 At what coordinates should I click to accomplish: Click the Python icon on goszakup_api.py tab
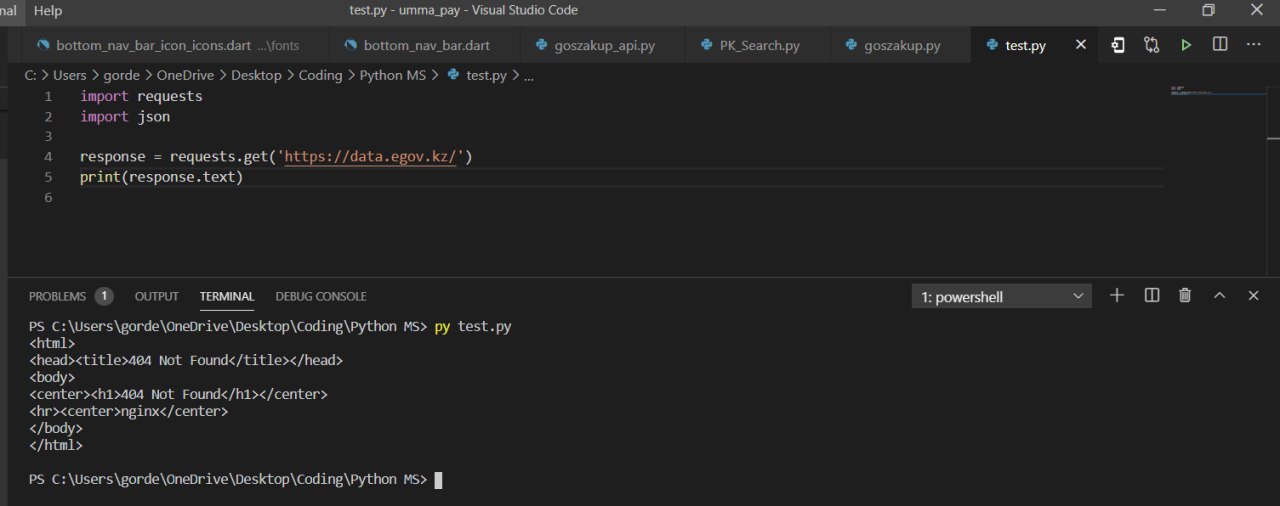[543, 45]
